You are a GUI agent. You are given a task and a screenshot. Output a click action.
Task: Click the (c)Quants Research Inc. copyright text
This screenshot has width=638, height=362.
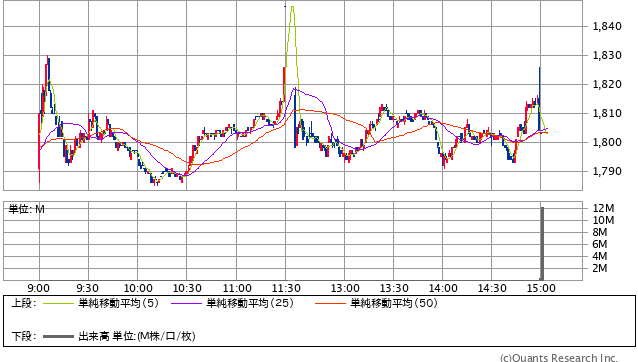pos(559,358)
